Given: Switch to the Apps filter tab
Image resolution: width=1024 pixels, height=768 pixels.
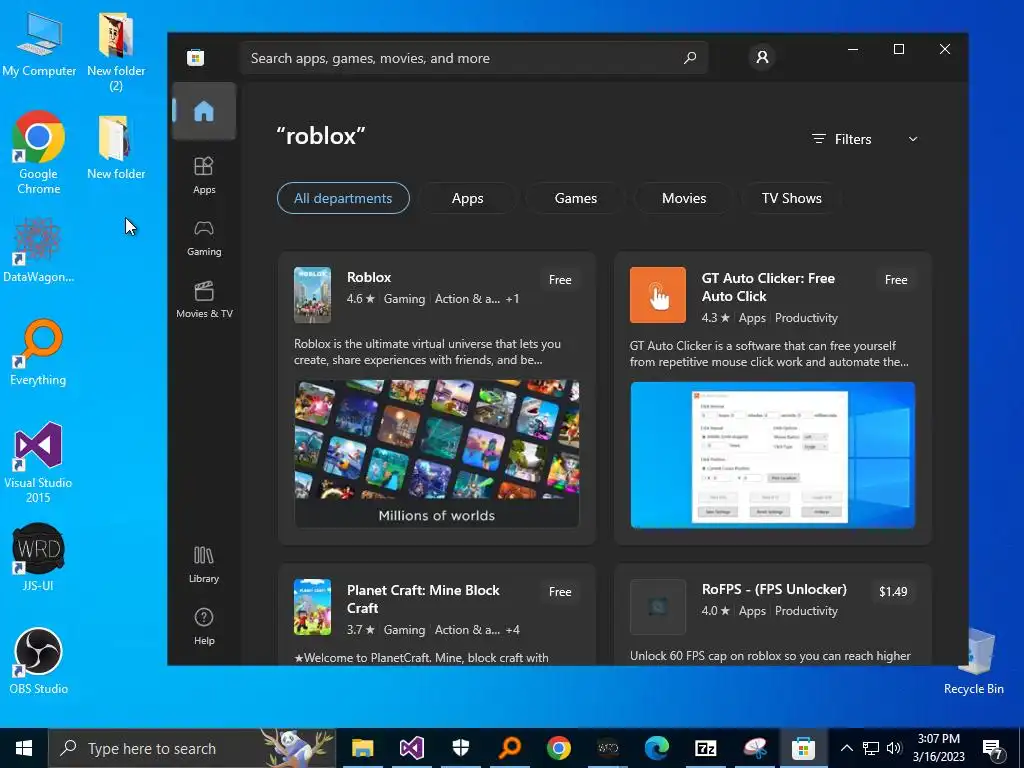Looking at the screenshot, I should point(468,198).
